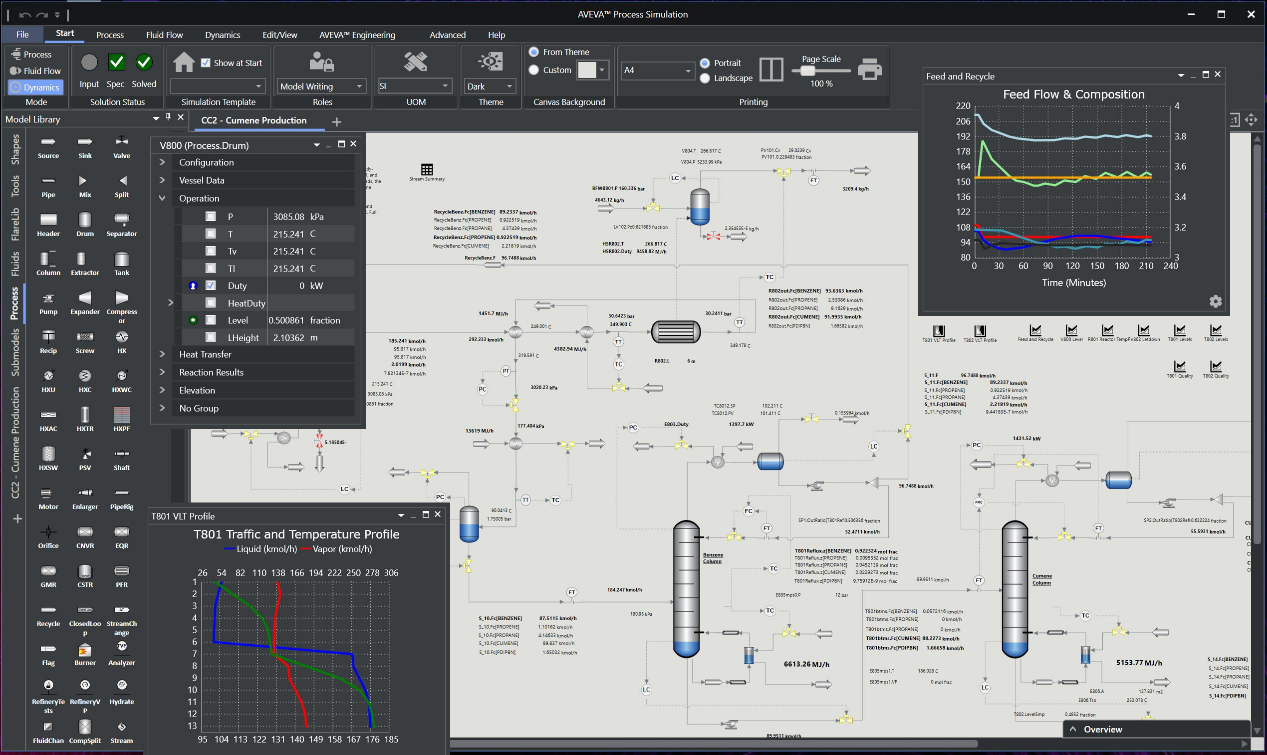
Task: Open the Roles dropdown showing Model Writing
Action: [x=320, y=86]
